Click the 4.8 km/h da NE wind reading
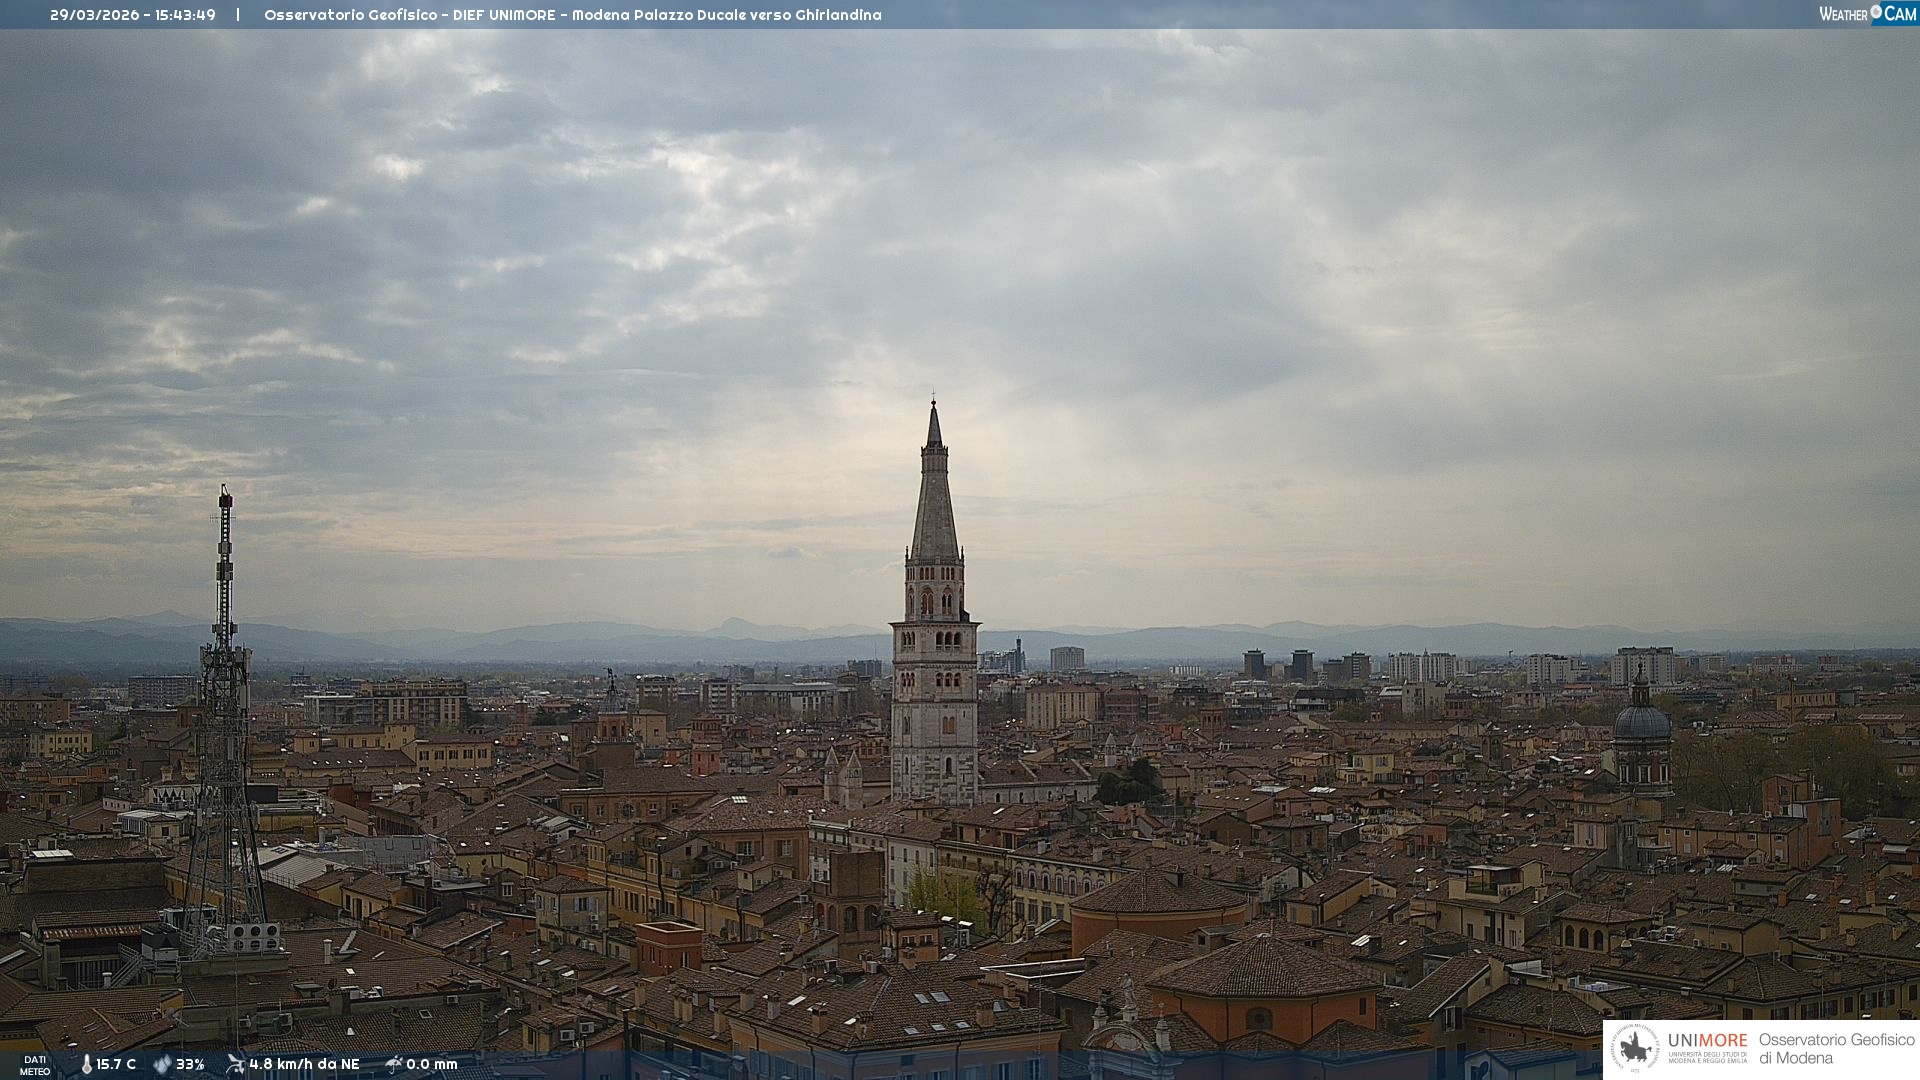1920x1080 pixels. 304,1064
